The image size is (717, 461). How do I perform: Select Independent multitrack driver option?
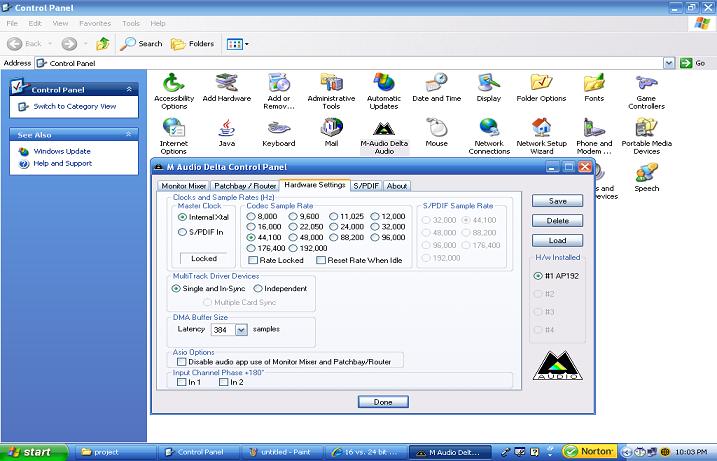280,289
